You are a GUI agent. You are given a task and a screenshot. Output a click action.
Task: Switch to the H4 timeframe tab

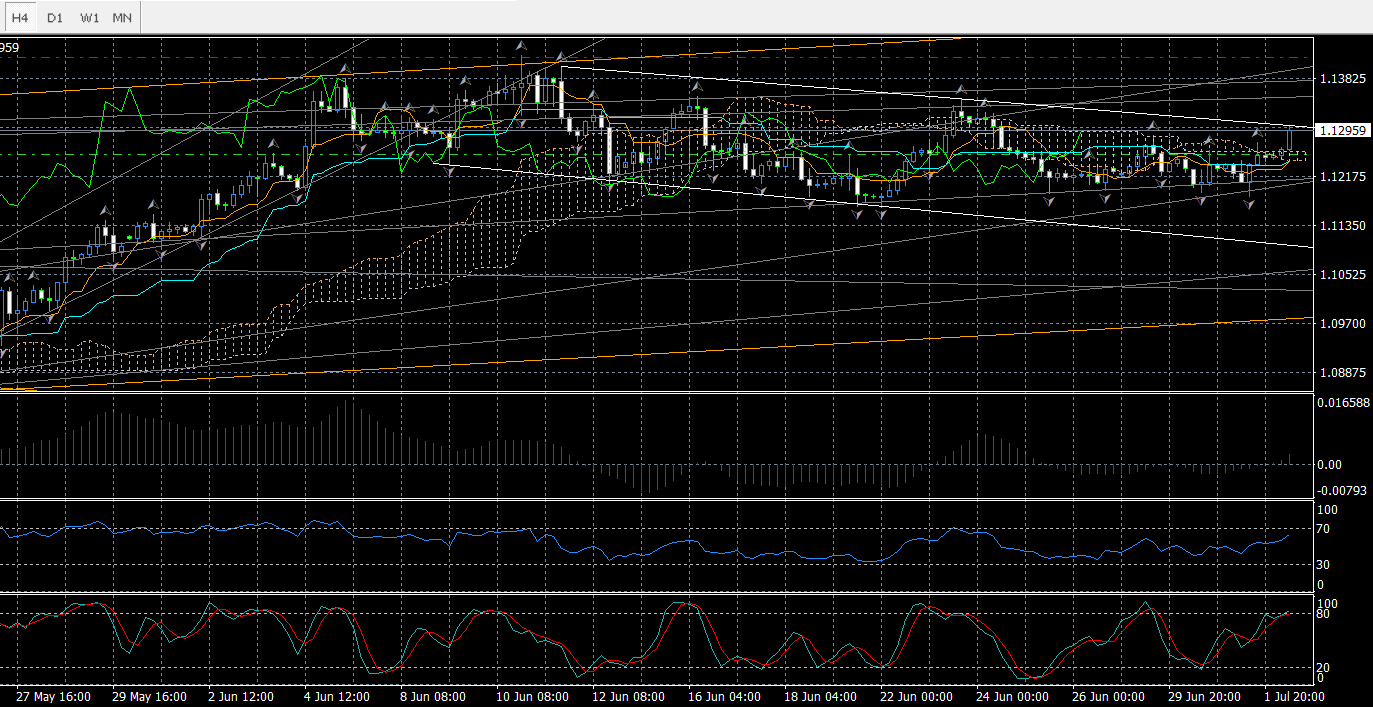(20, 18)
